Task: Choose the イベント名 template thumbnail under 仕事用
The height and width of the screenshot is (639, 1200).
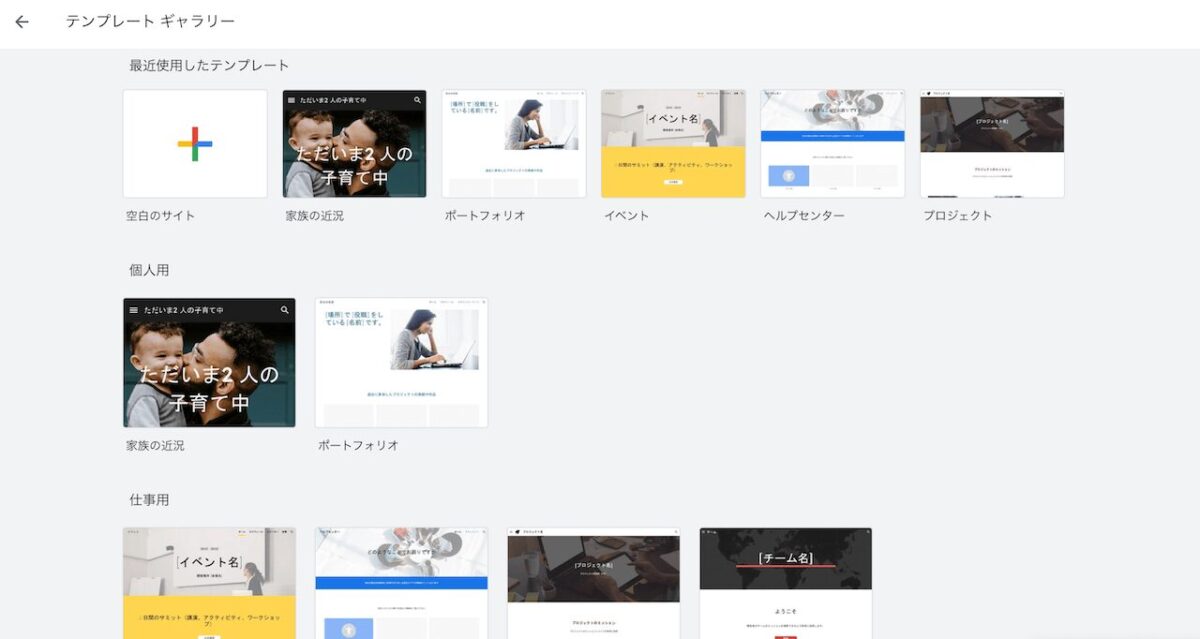Action: click(209, 583)
